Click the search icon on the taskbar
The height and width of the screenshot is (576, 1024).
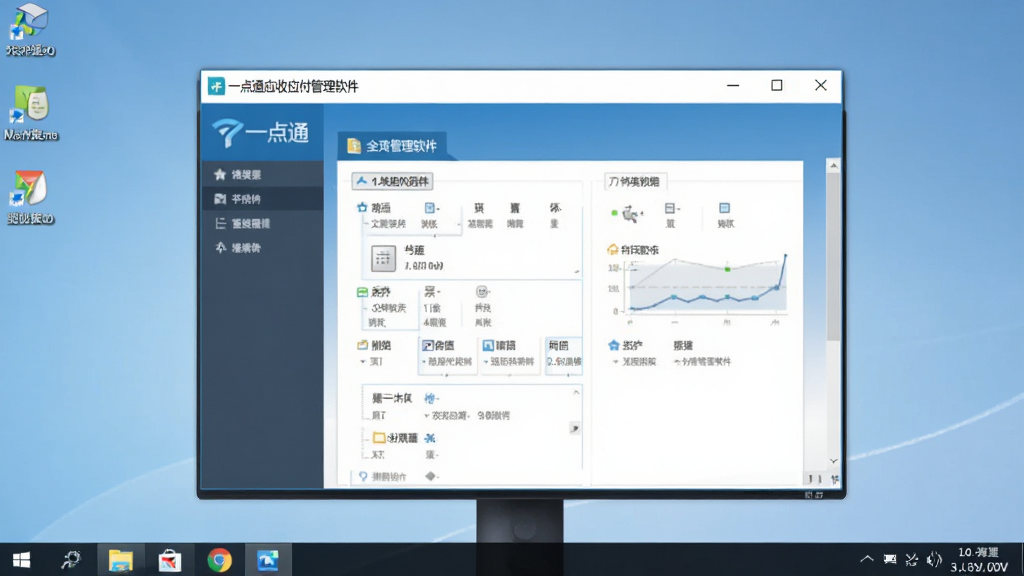(x=71, y=560)
